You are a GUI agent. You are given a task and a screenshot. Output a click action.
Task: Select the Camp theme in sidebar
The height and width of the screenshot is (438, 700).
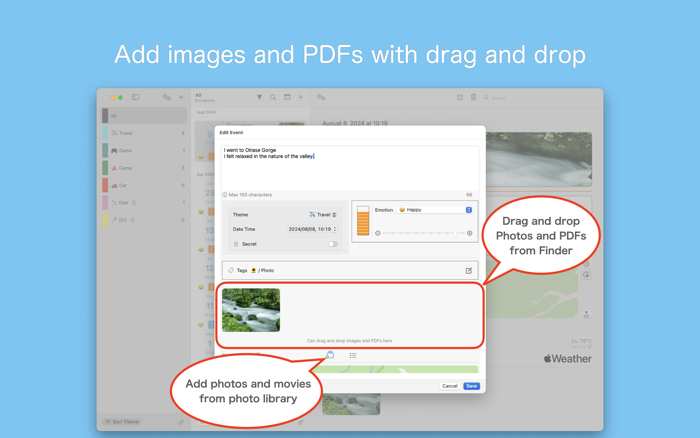pos(144,168)
